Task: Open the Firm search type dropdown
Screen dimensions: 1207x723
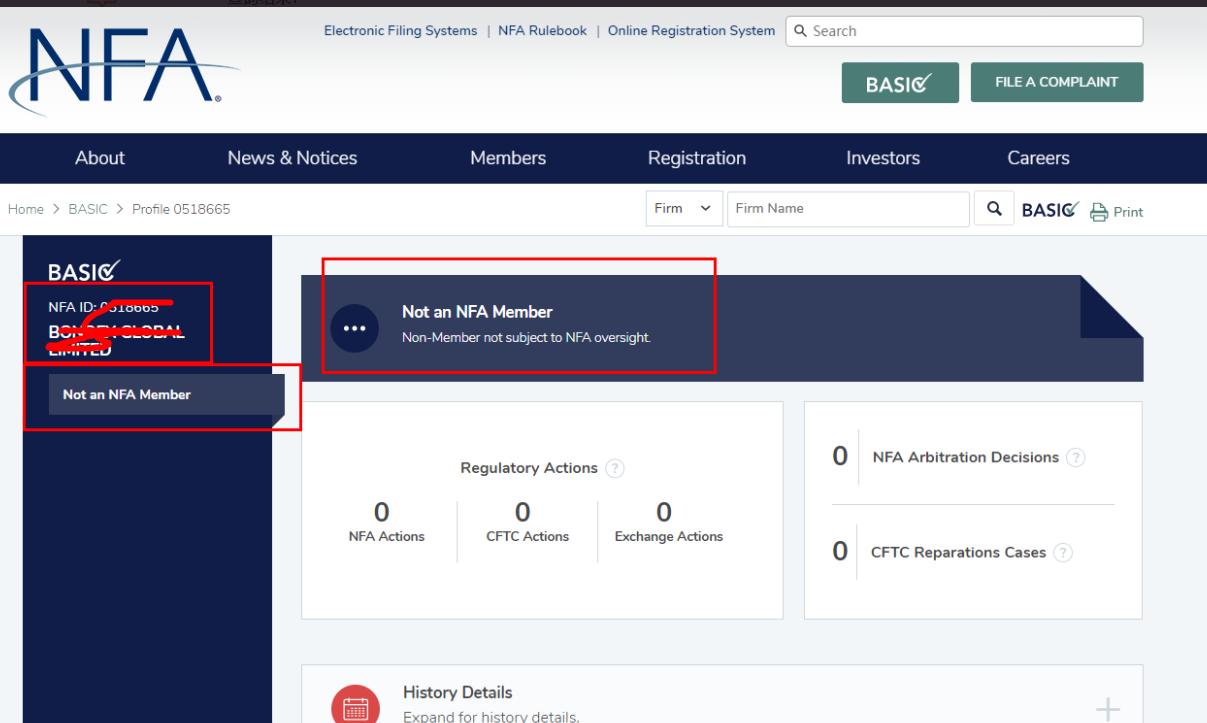Action: pyautogui.click(x=684, y=210)
